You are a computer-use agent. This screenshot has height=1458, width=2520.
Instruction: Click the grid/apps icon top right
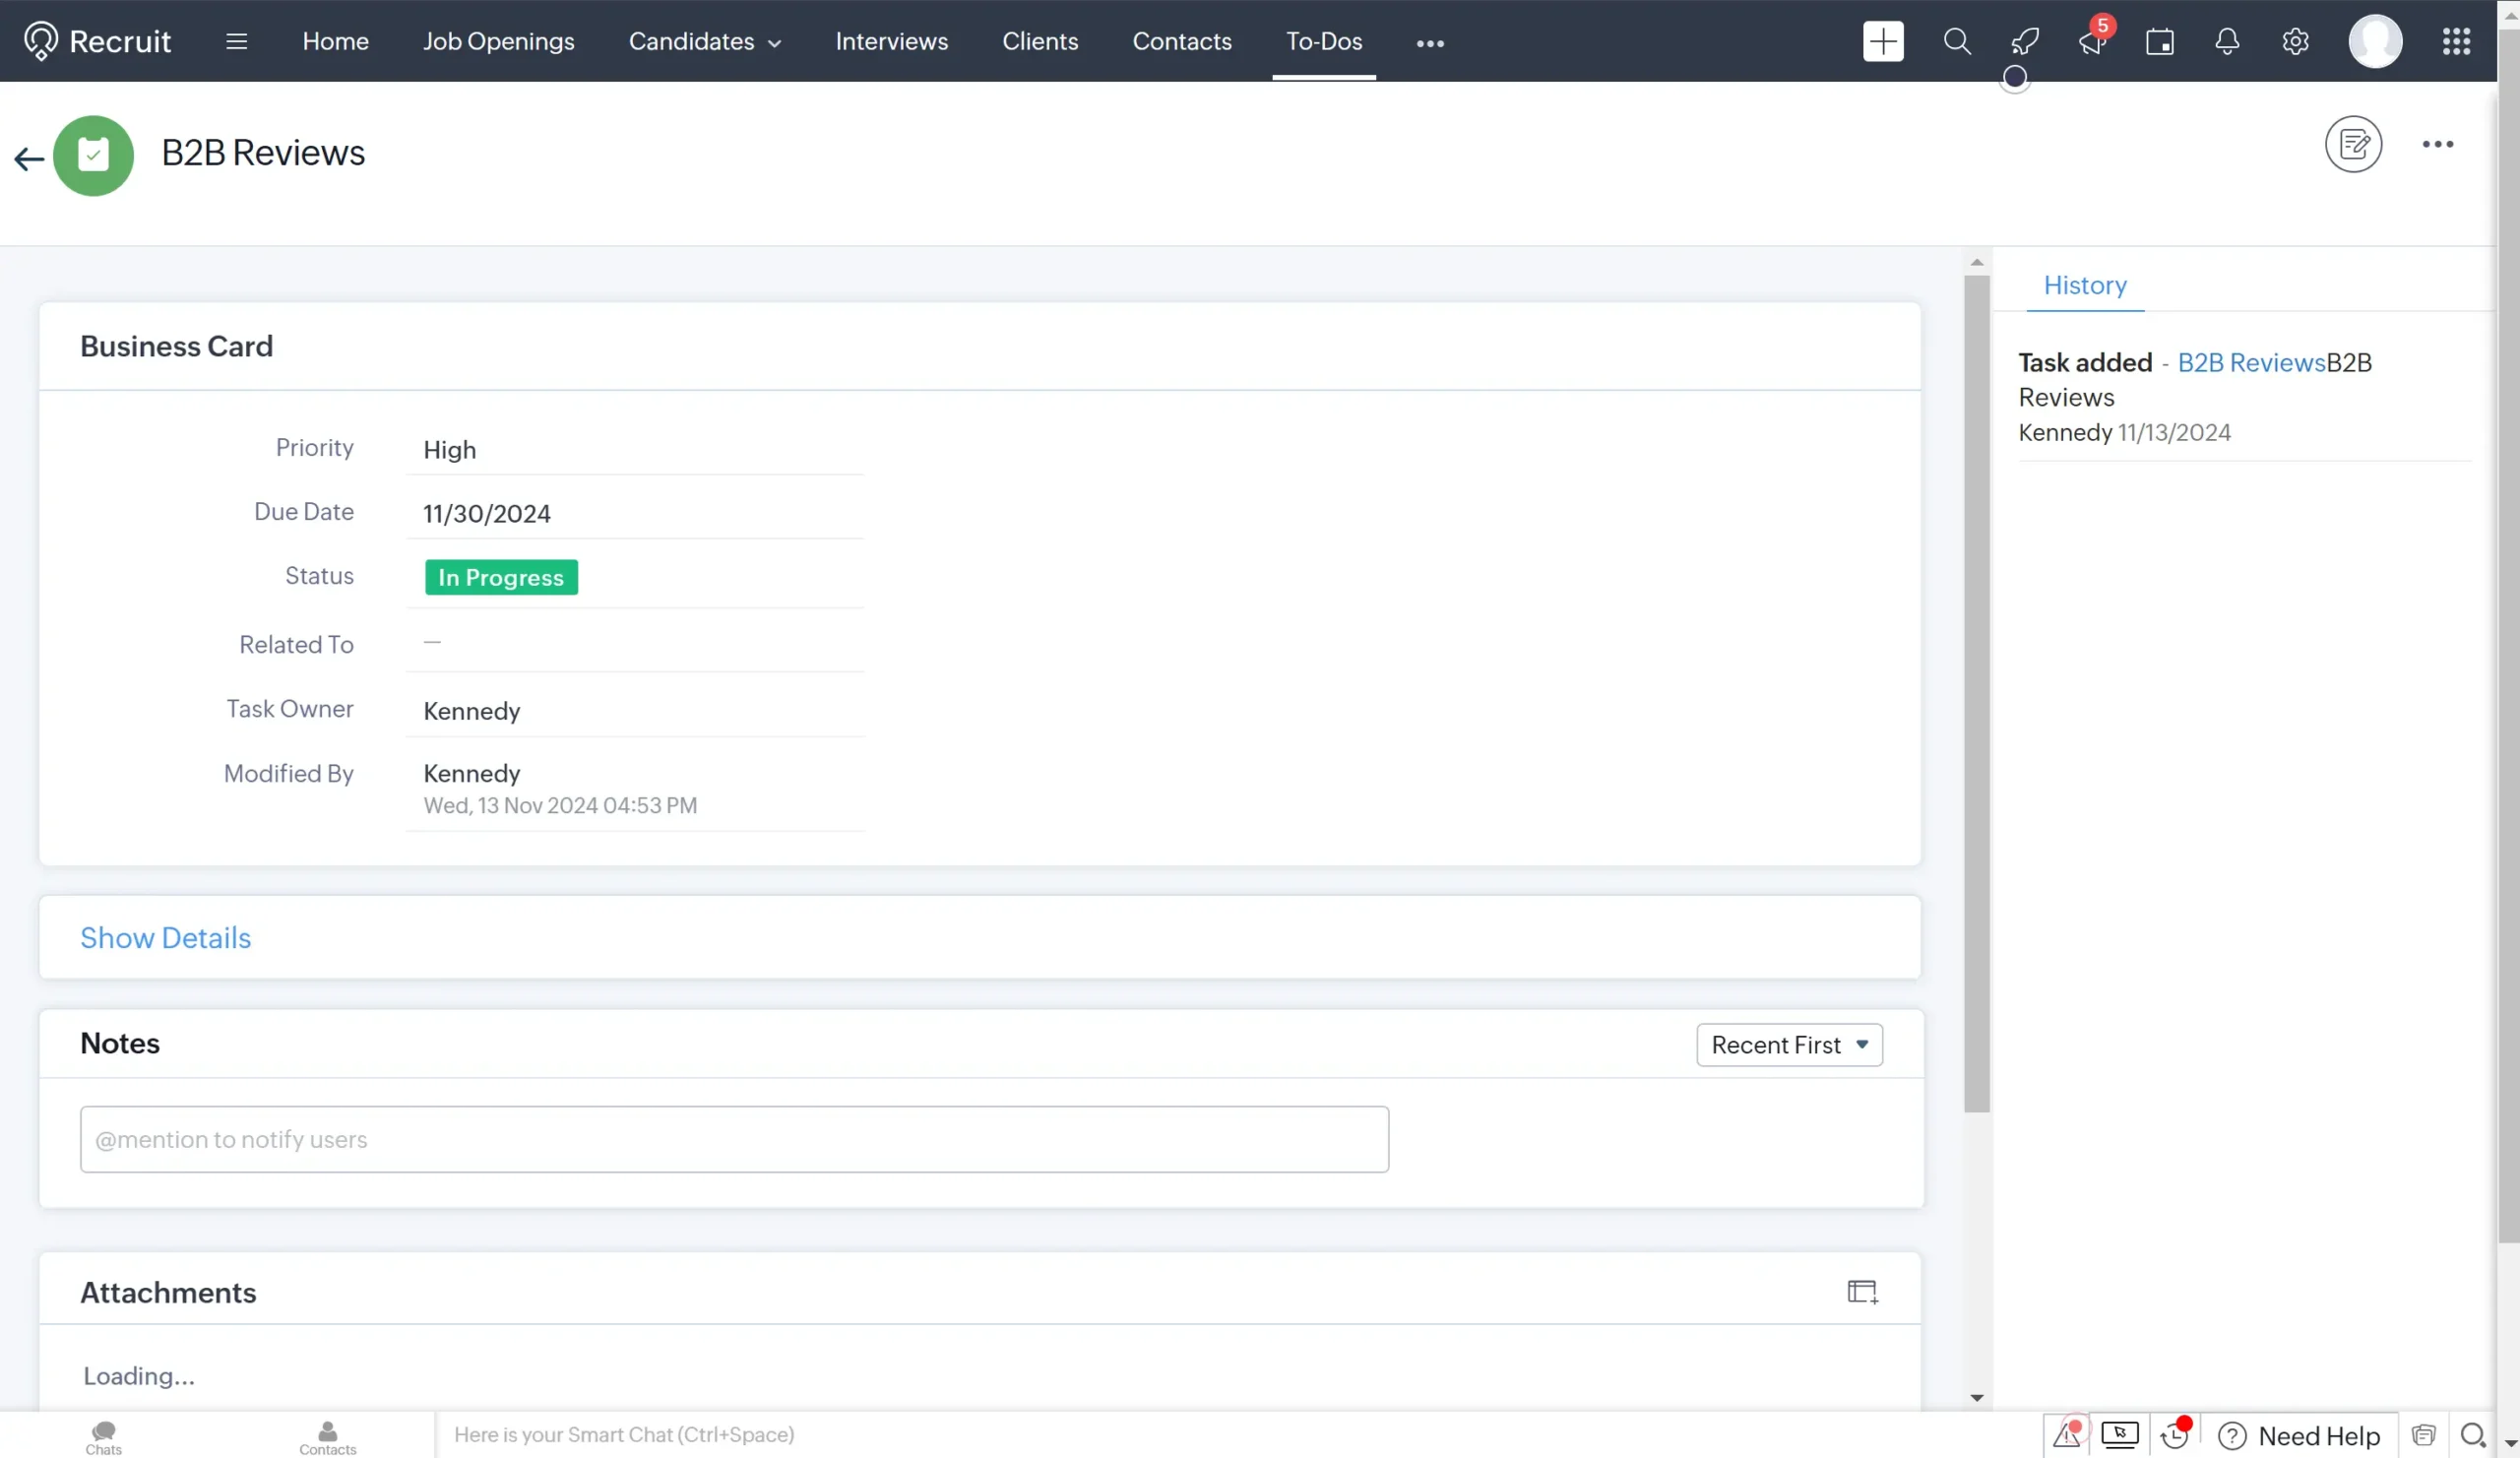2458,41
